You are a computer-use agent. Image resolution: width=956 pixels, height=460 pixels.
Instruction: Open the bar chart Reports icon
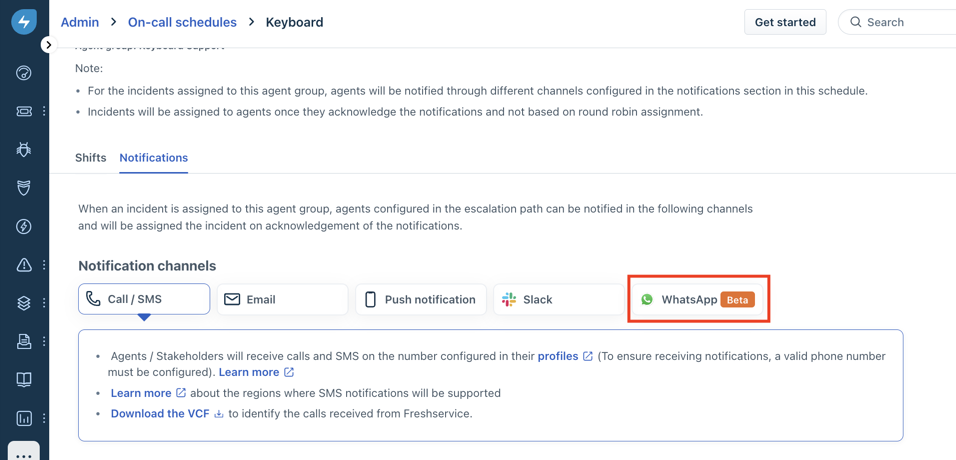[x=24, y=418]
